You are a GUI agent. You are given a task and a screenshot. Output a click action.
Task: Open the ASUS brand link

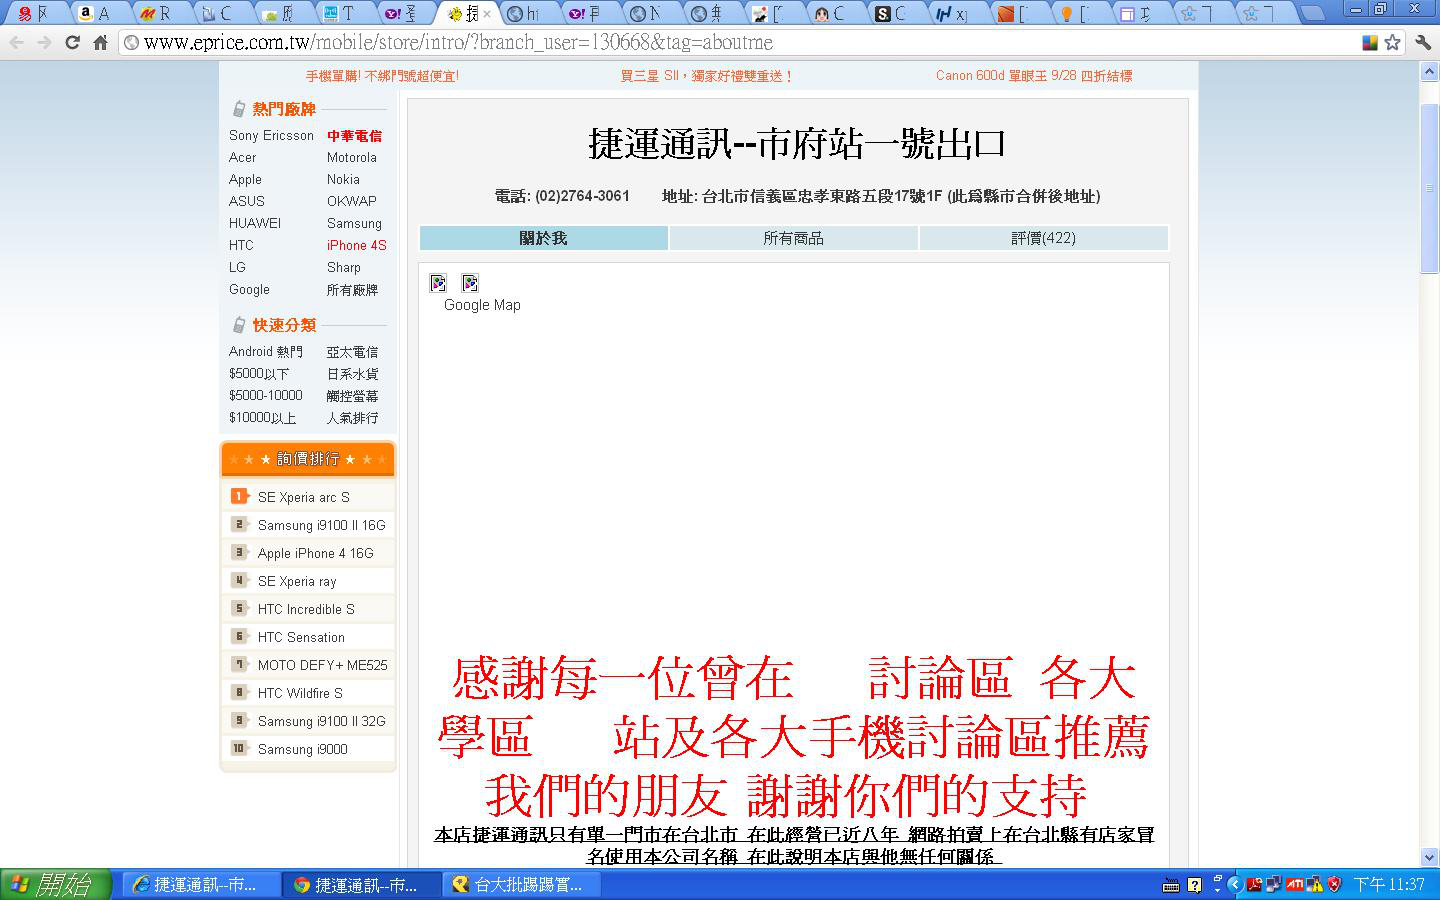246,201
